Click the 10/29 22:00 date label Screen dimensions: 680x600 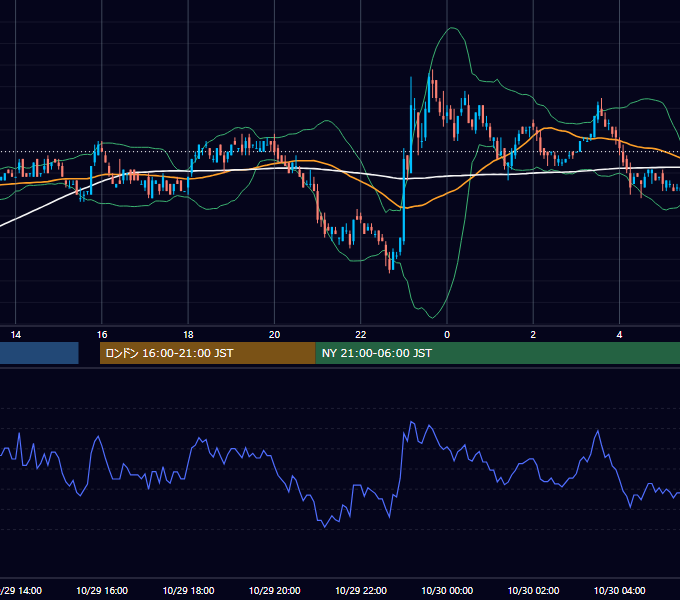coord(361,590)
